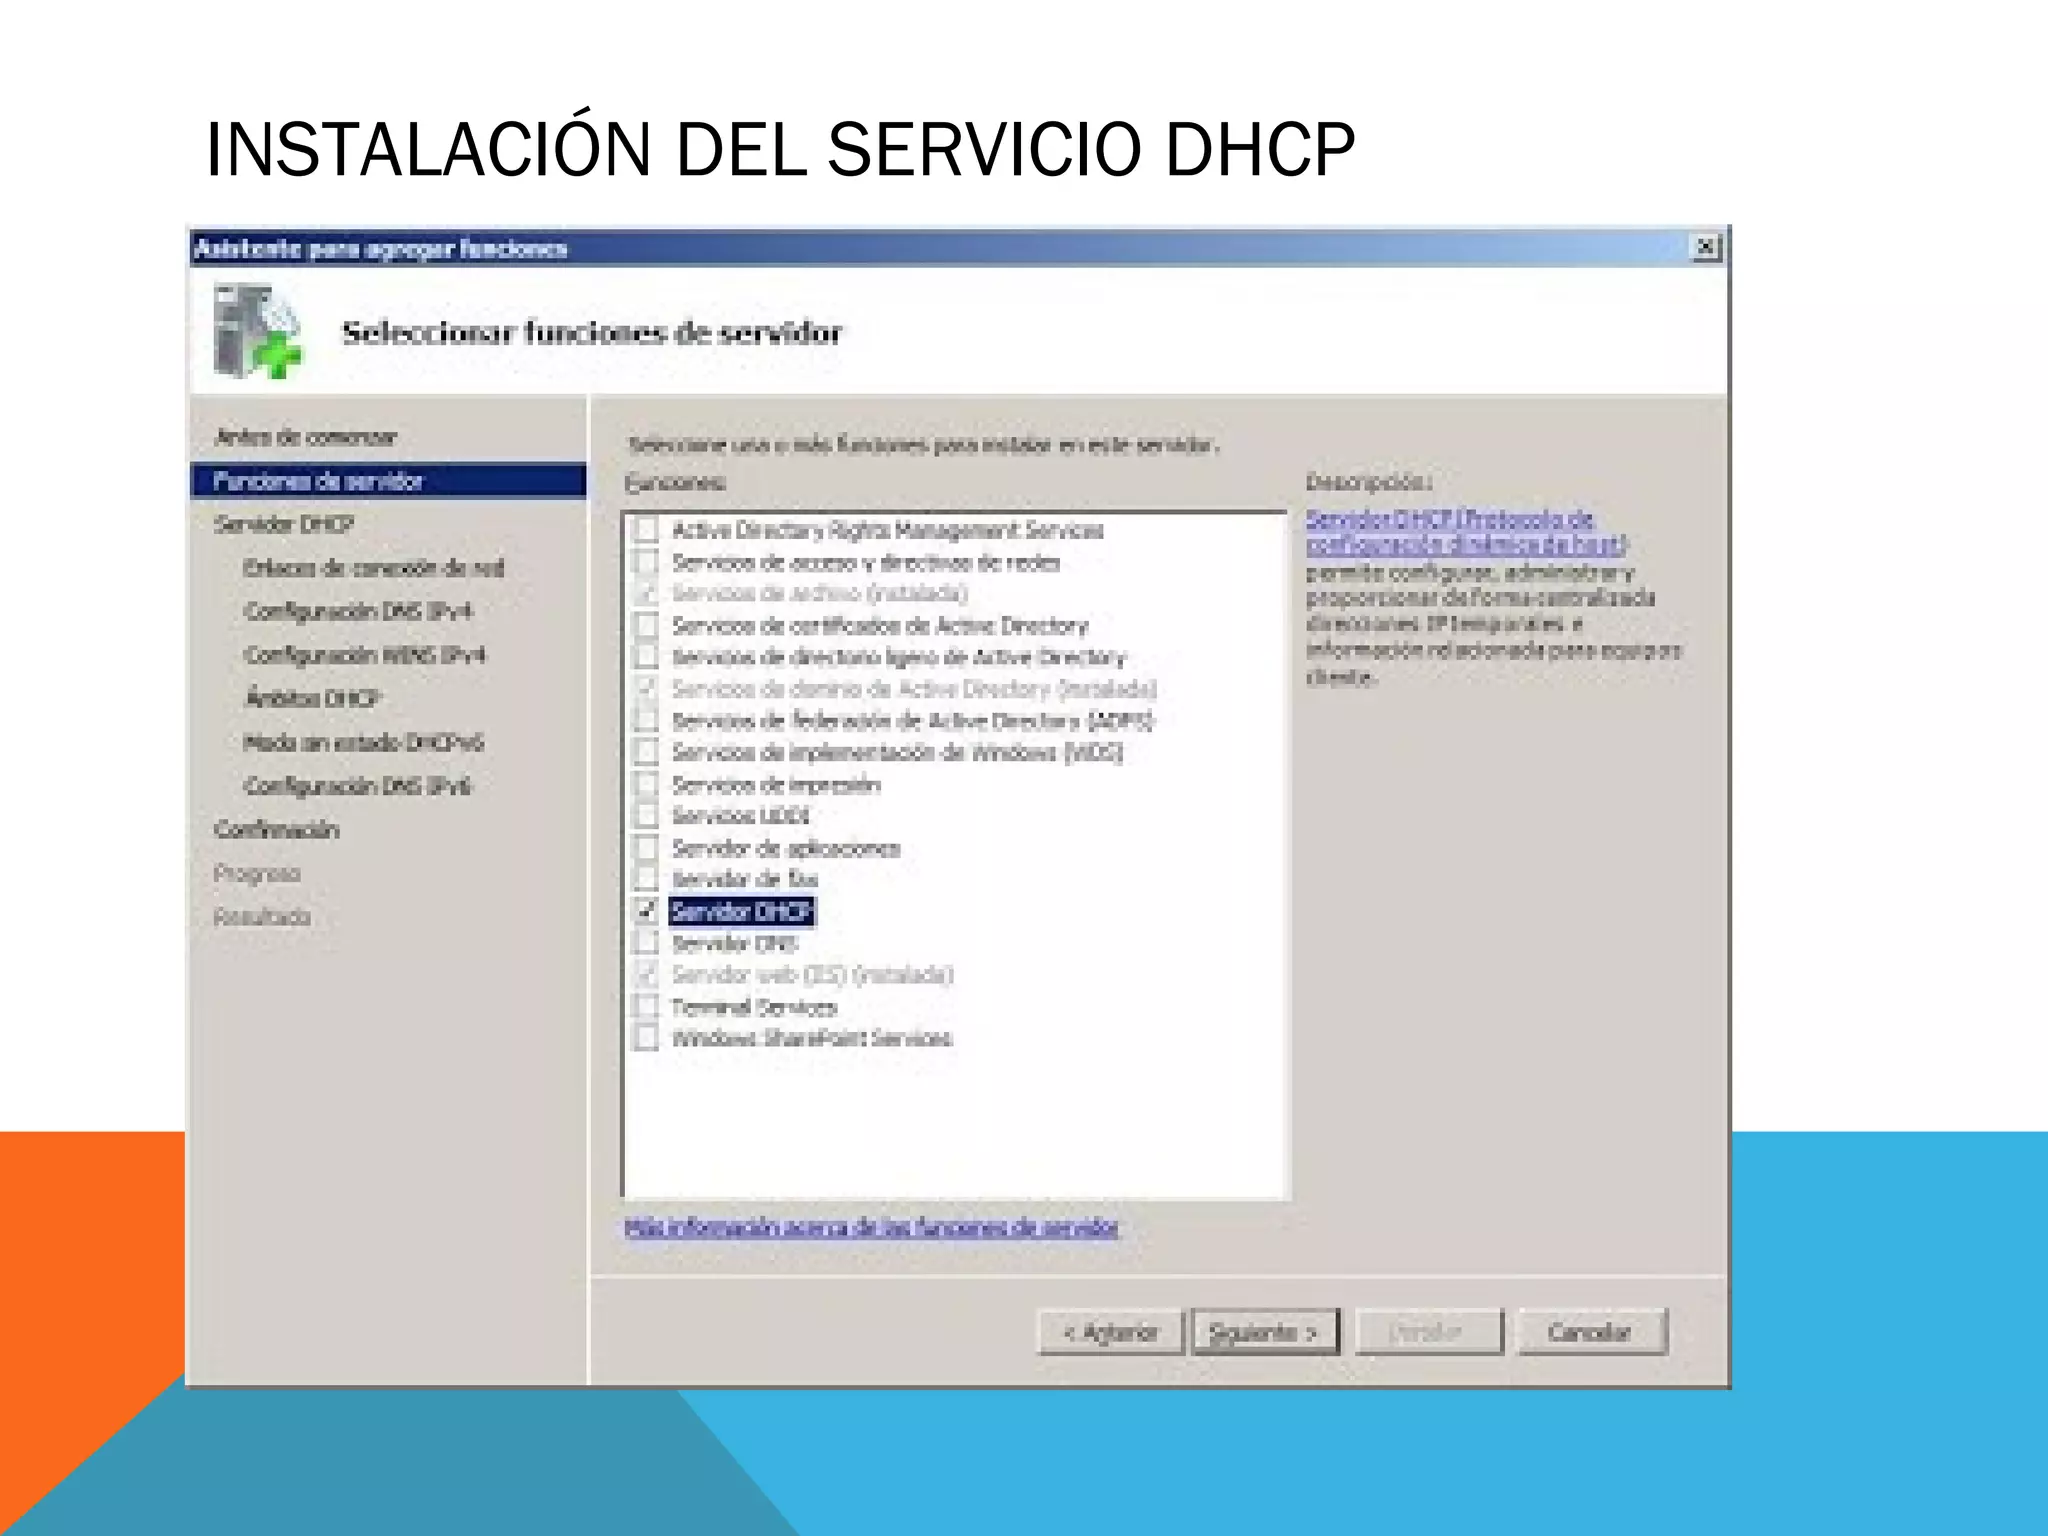Click Windows SharePoint Services label
2048x1536 pixels.
tap(812, 1038)
